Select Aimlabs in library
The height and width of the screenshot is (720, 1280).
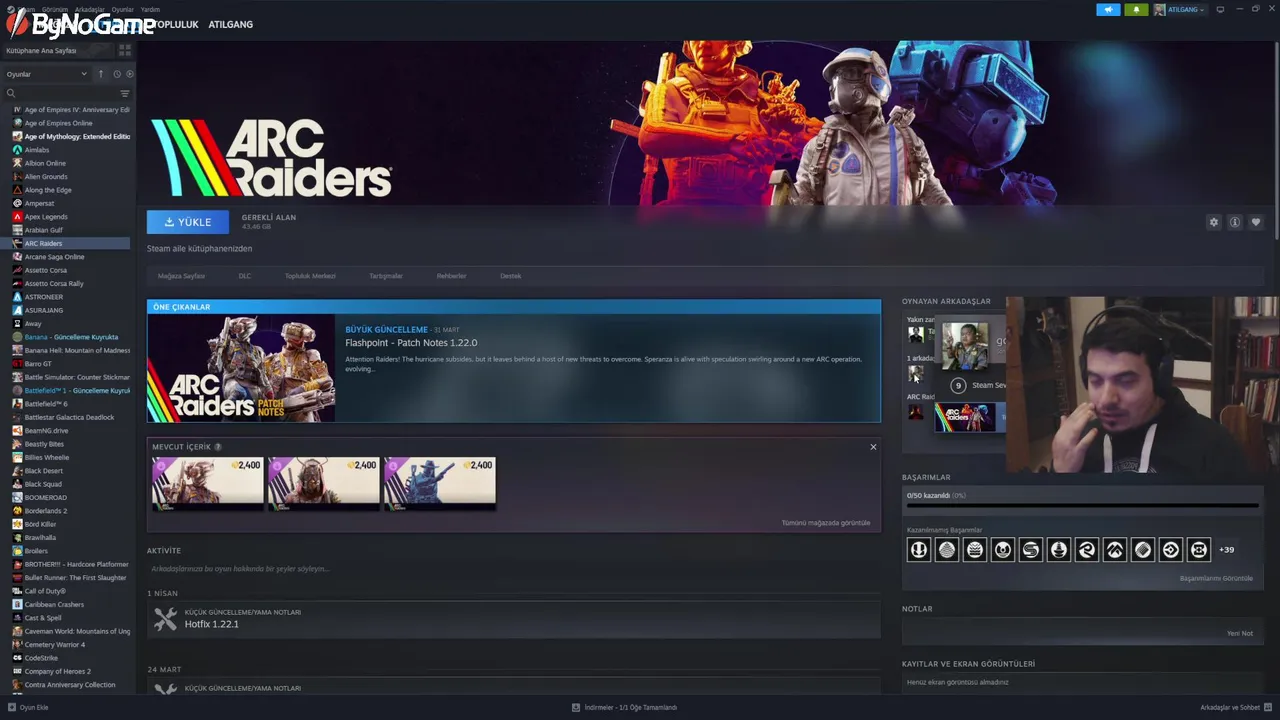tap(37, 150)
